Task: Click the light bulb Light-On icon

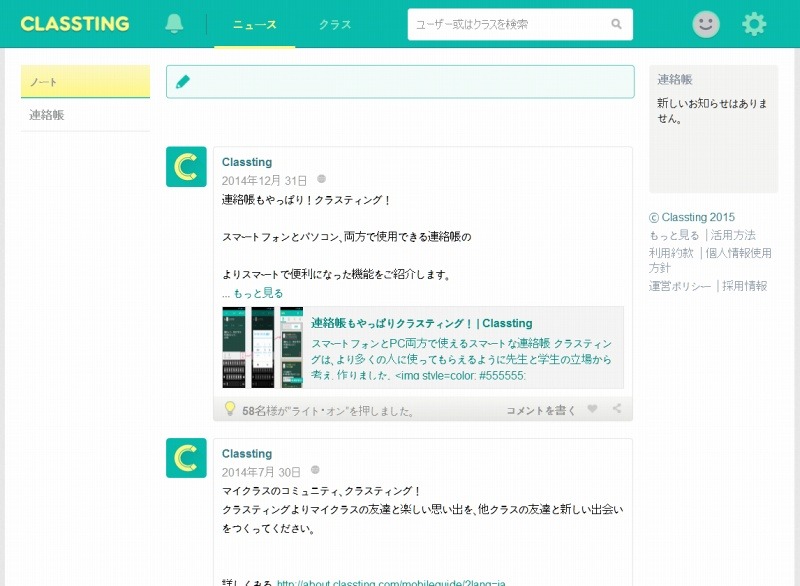Action: click(x=230, y=409)
